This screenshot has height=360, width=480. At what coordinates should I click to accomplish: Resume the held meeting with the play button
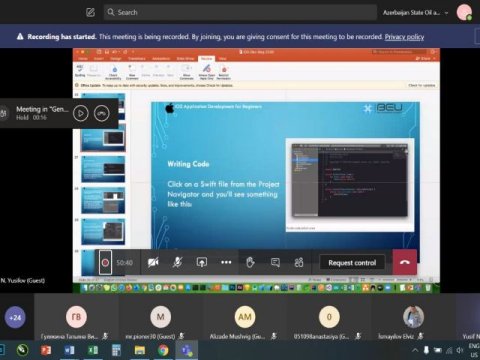point(81,113)
